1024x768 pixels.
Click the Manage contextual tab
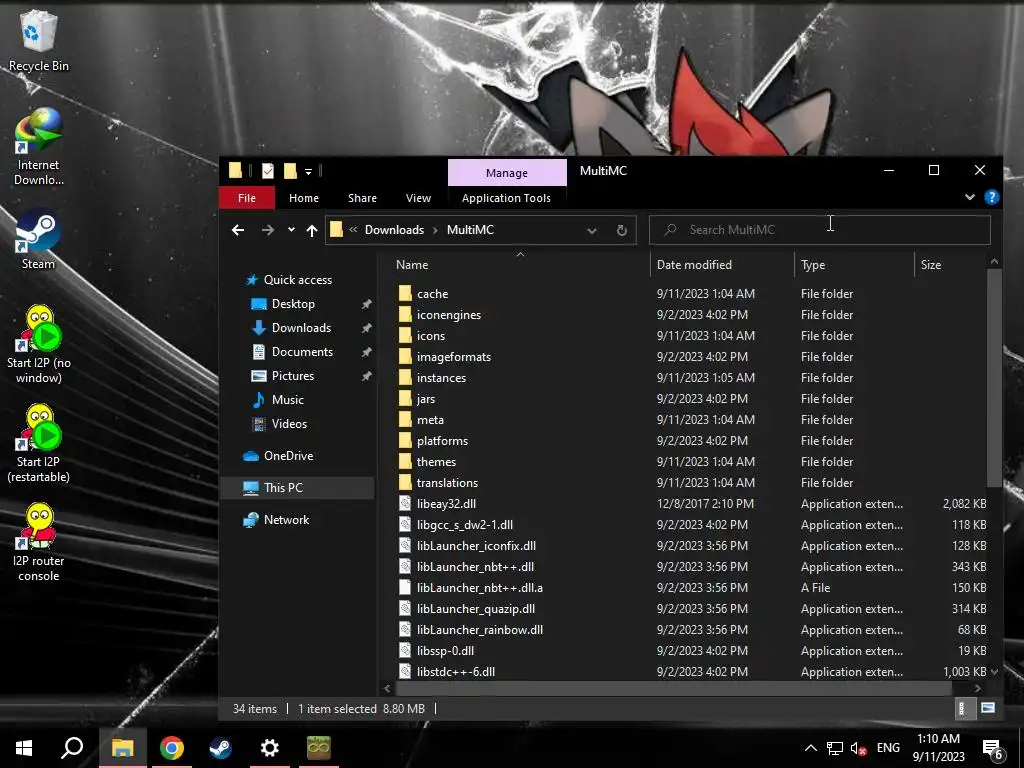tap(507, 172)
